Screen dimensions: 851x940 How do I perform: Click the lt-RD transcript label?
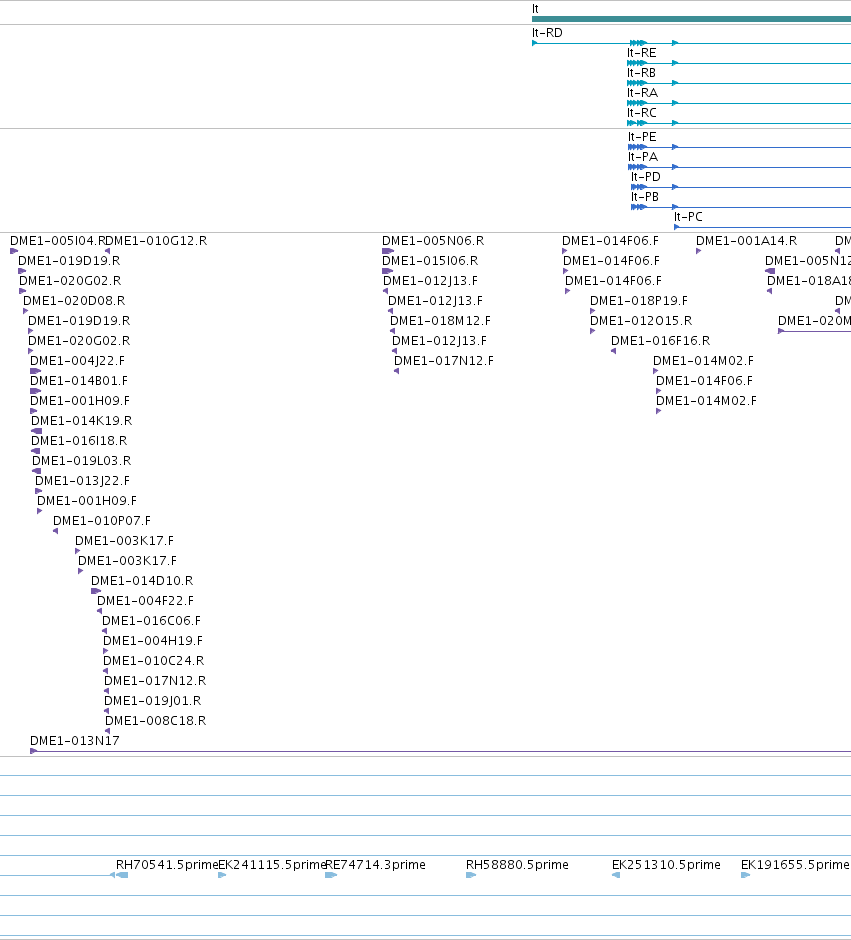pyautogui.click(x=547, y=33)
